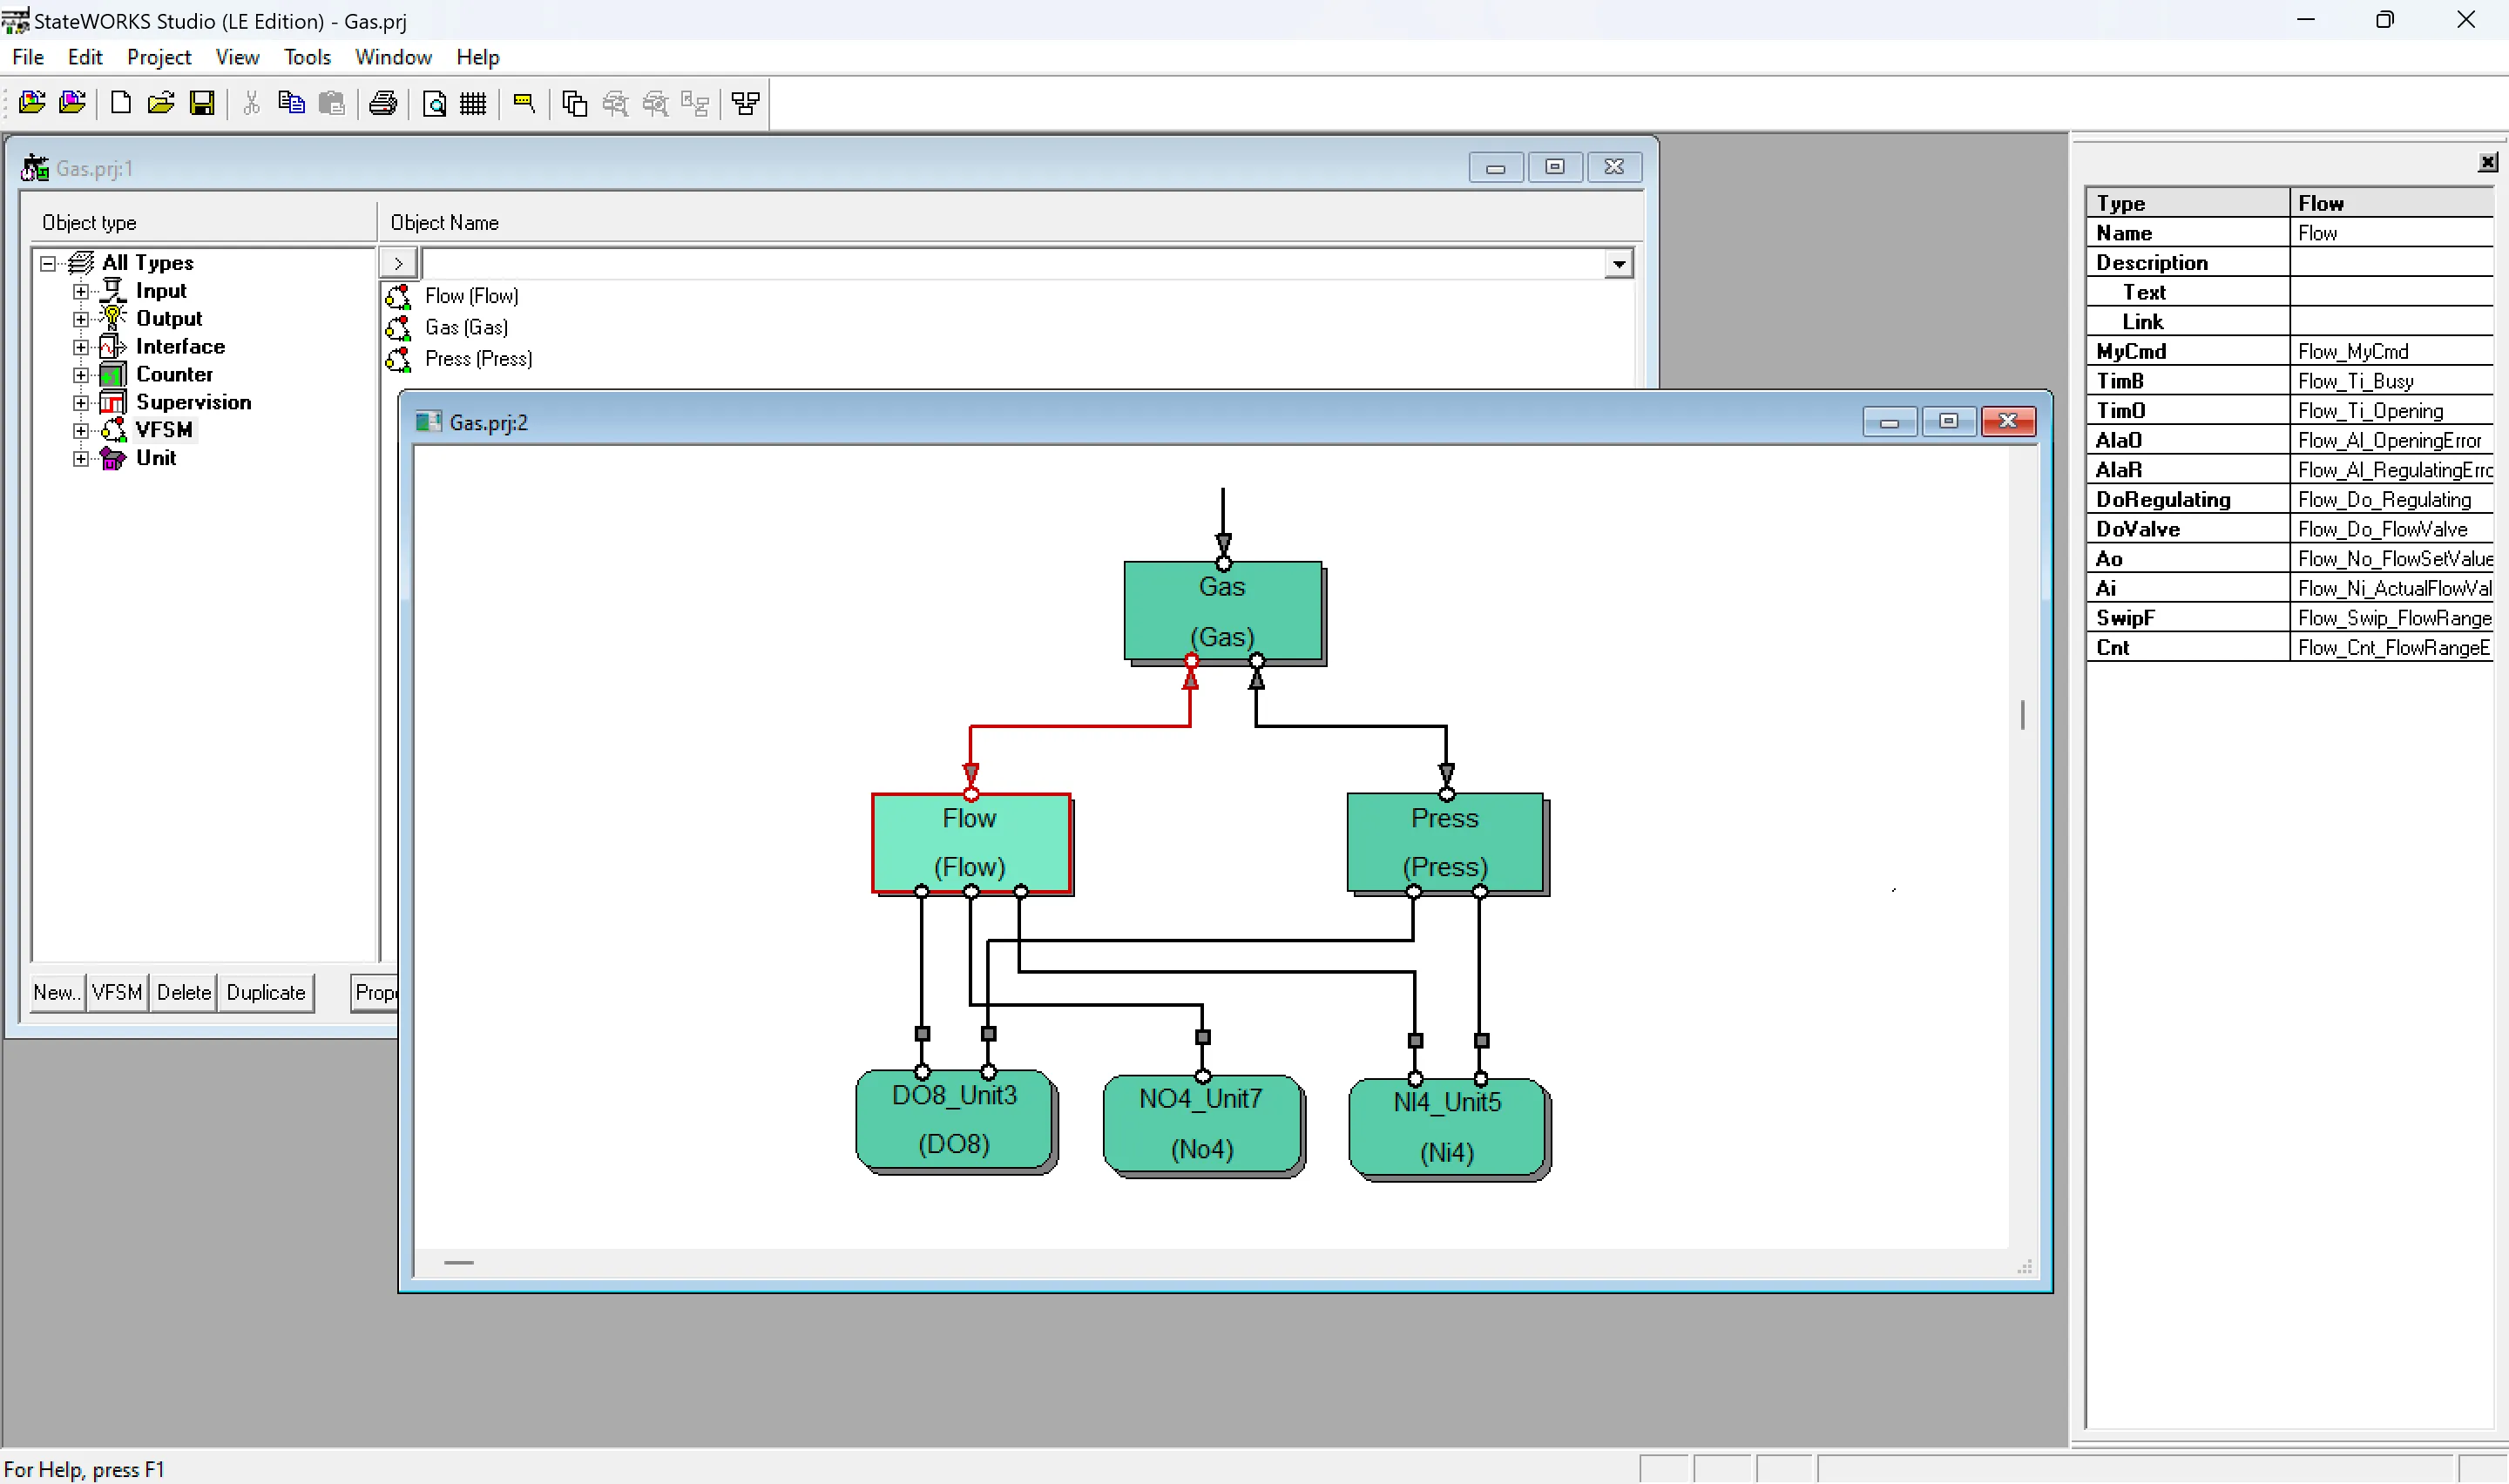Open the Object Name dropdown list
The image size is (2509, 1484).
point(1618,263)
